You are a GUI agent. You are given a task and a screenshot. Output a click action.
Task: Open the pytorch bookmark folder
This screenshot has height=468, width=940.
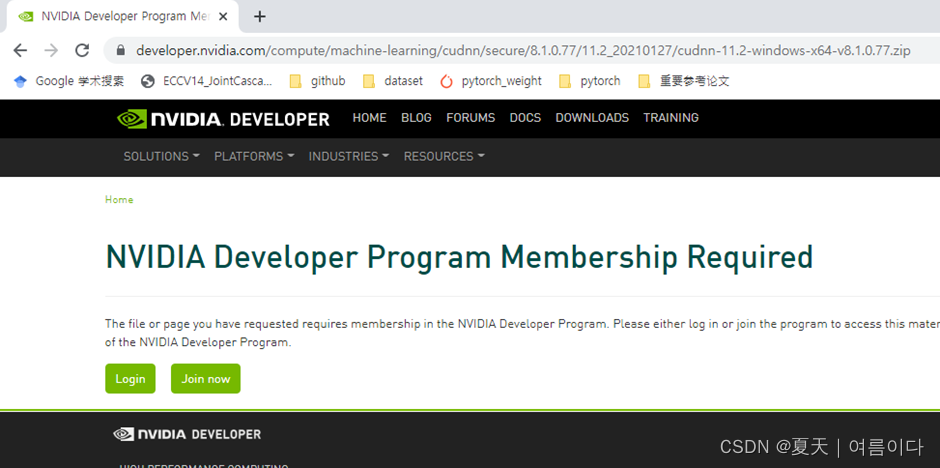(x=589, y=81)
